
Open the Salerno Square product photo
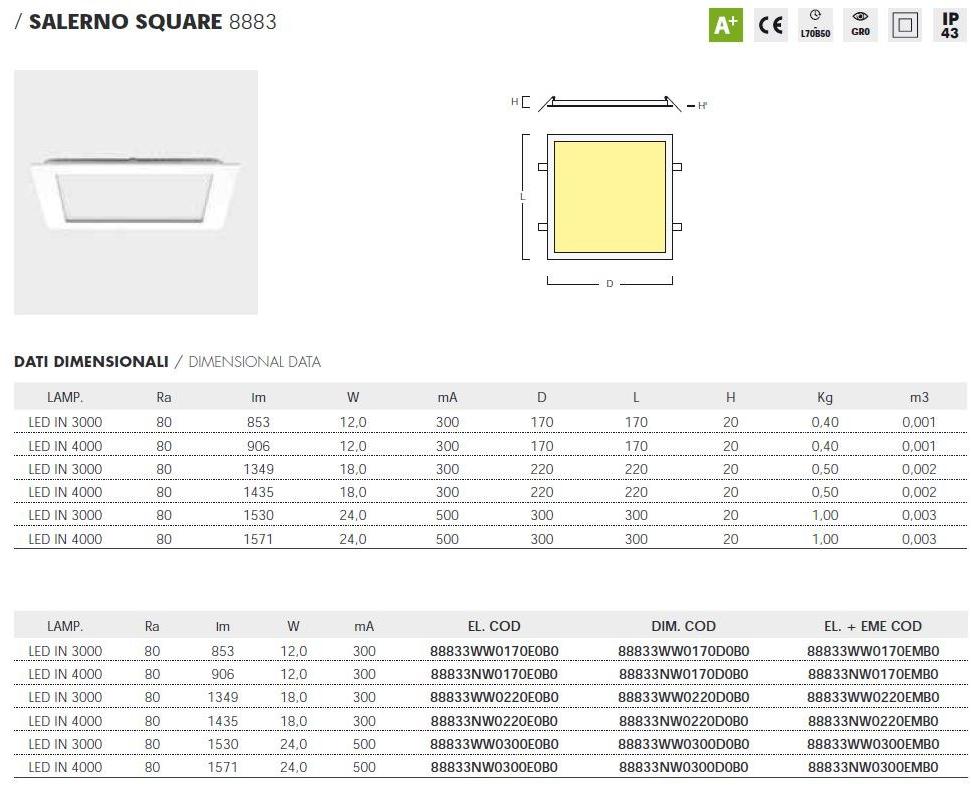tap(136, 192)
